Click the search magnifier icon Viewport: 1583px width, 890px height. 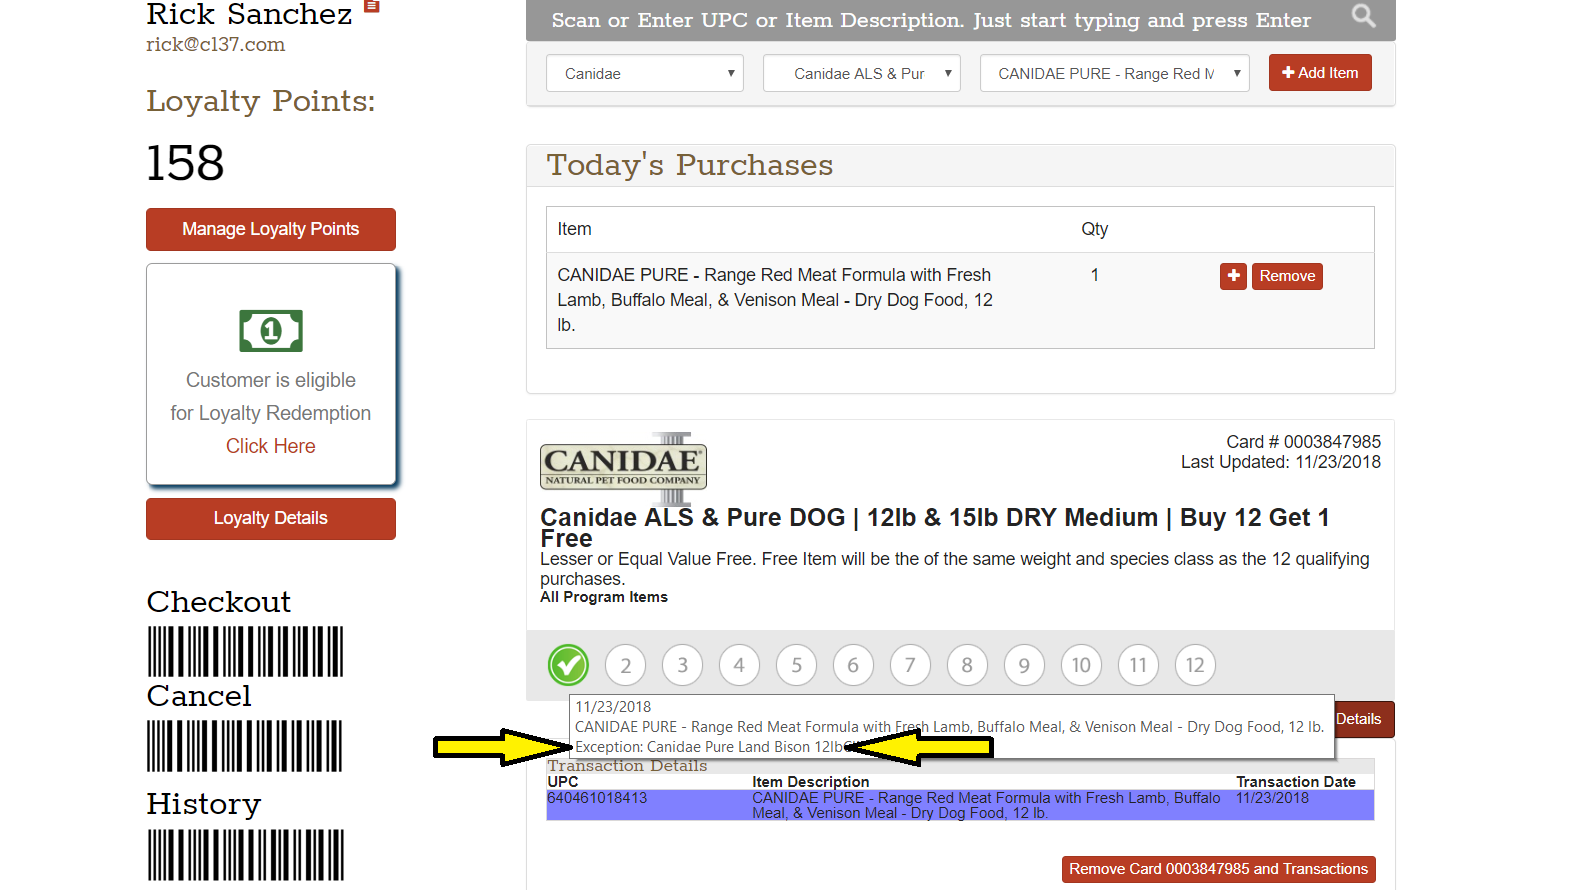[1363, 16]
